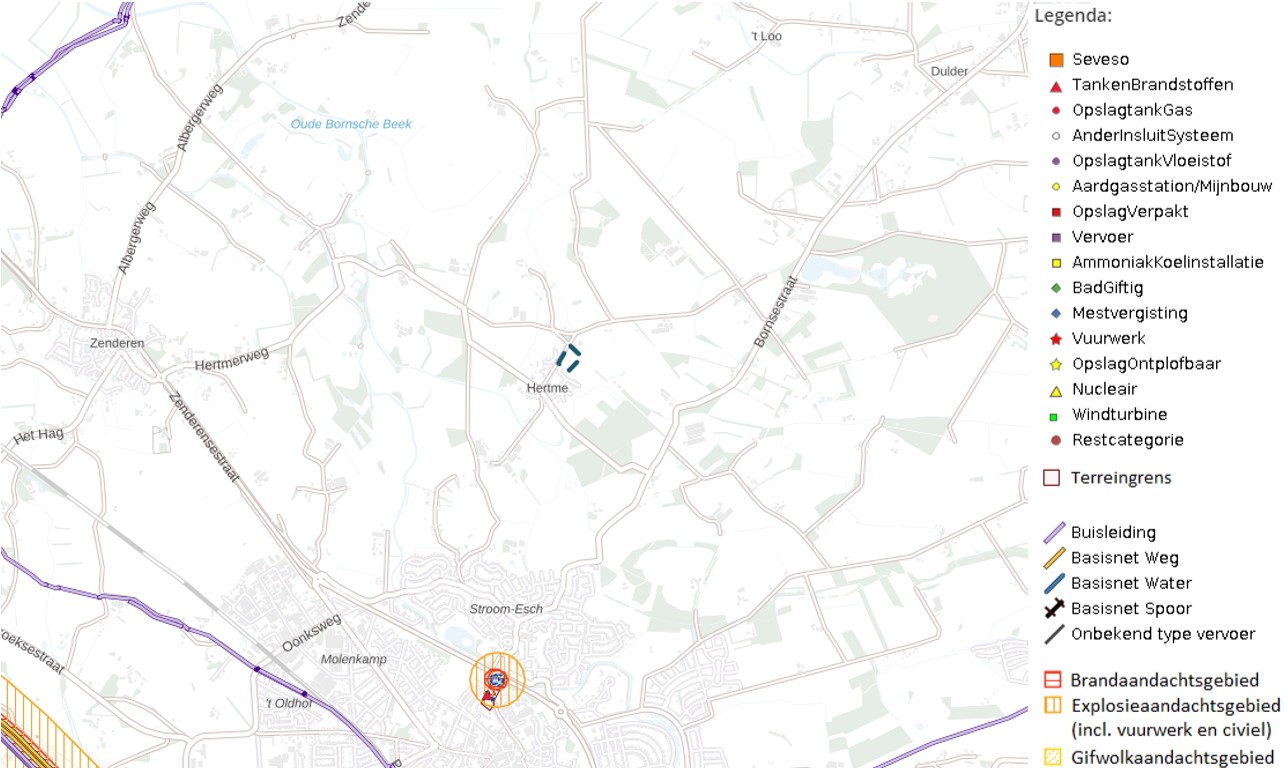Click the orange Seveso legend icon
This screenshot has height=768, width=1288.
(x=1056, y=60)
